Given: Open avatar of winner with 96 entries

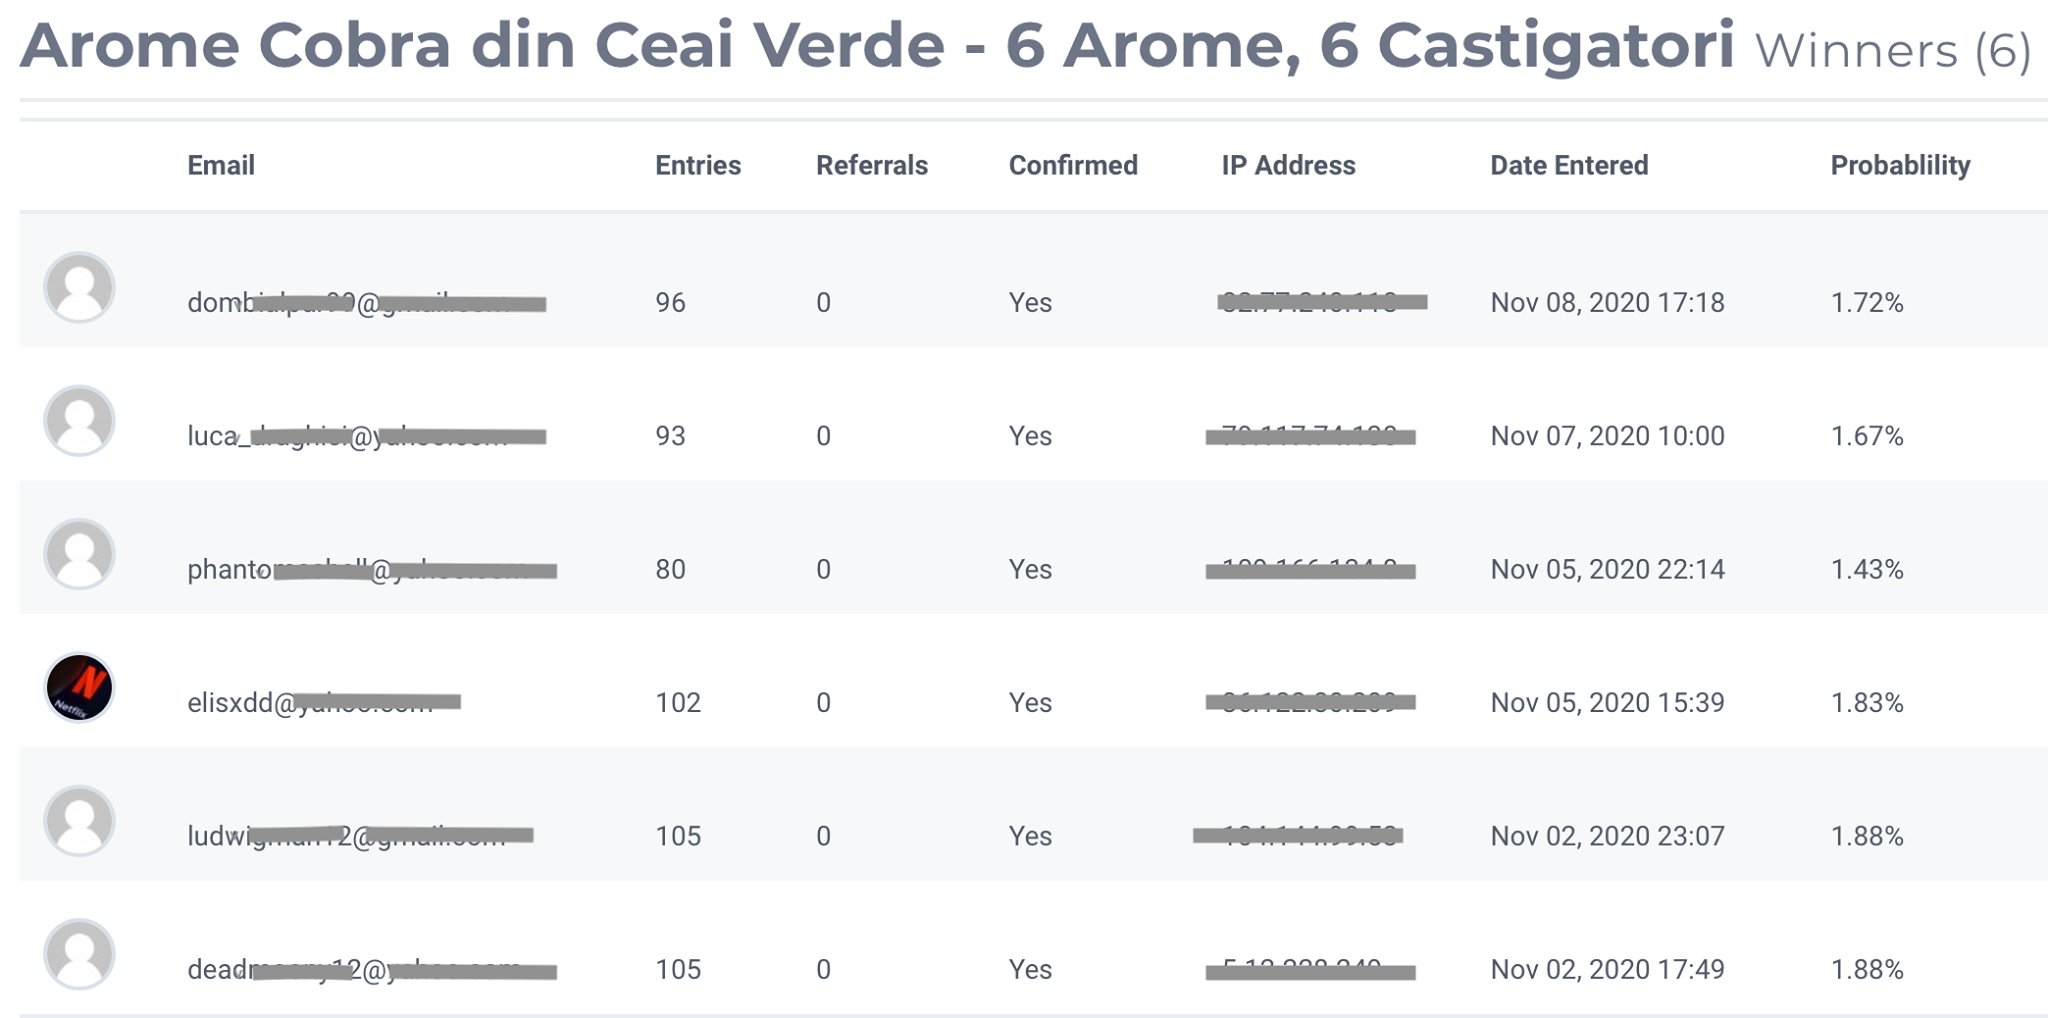Looking at the screenshot, I should click(80, 288).
